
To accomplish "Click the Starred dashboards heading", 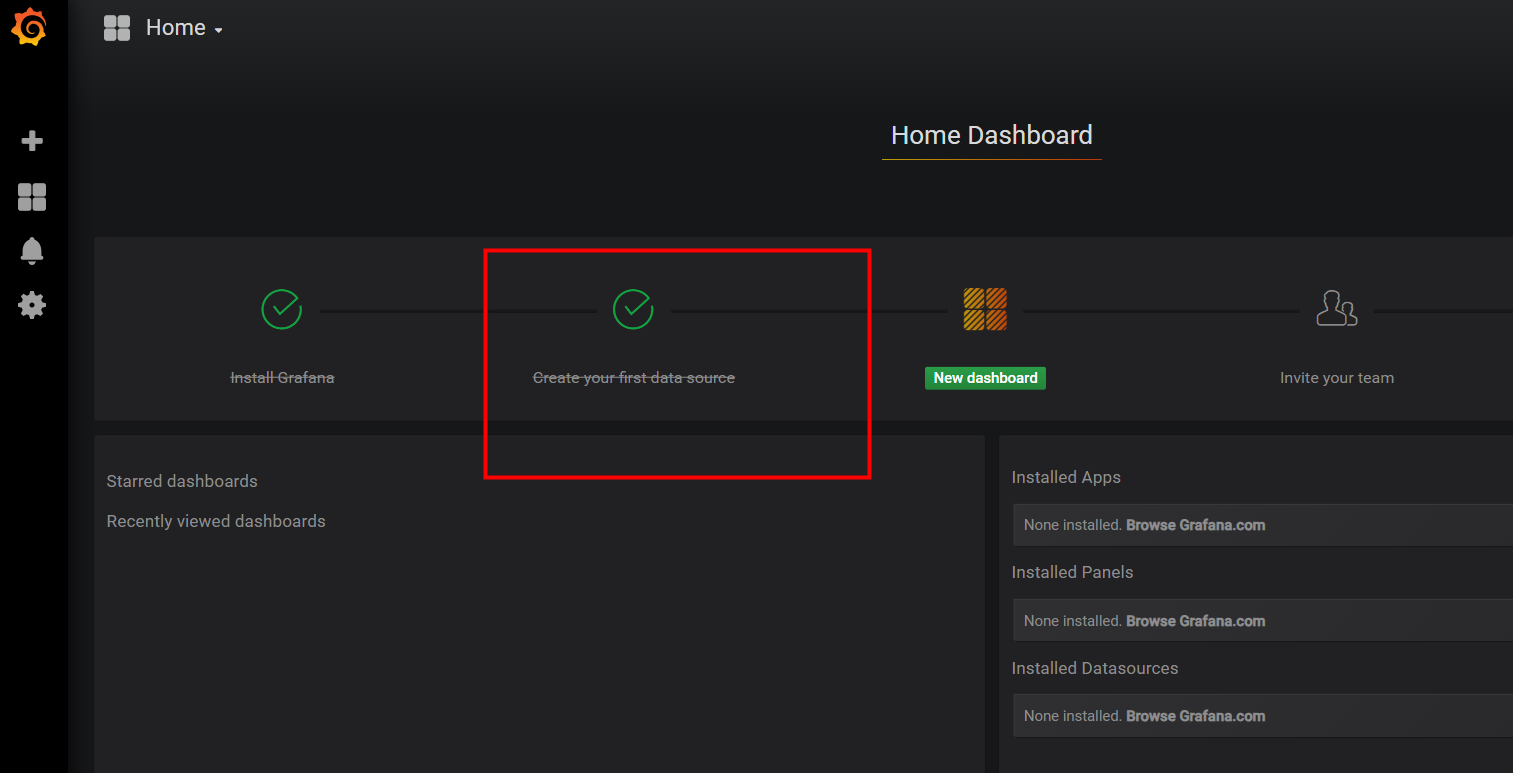I will (182, 481).
